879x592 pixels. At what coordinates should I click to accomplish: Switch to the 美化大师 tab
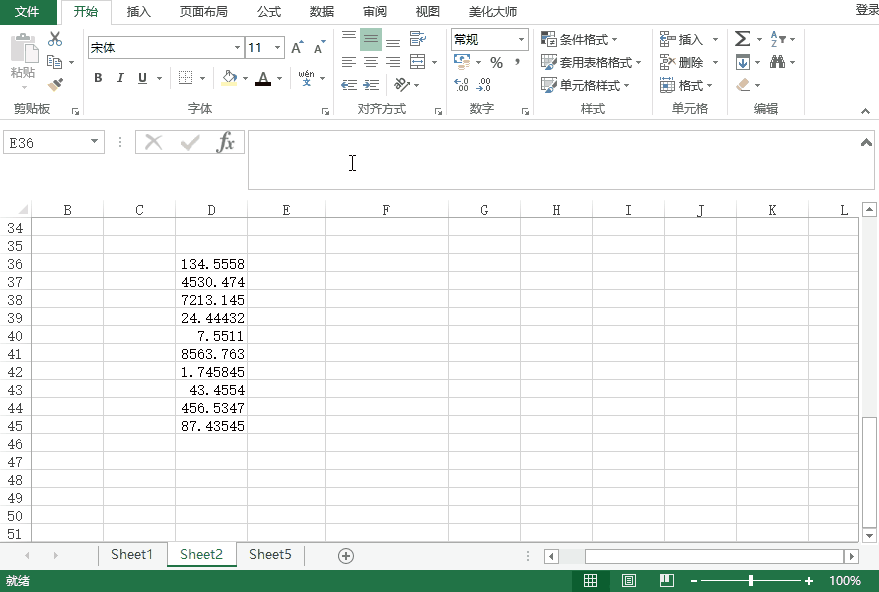coord(493,12)
